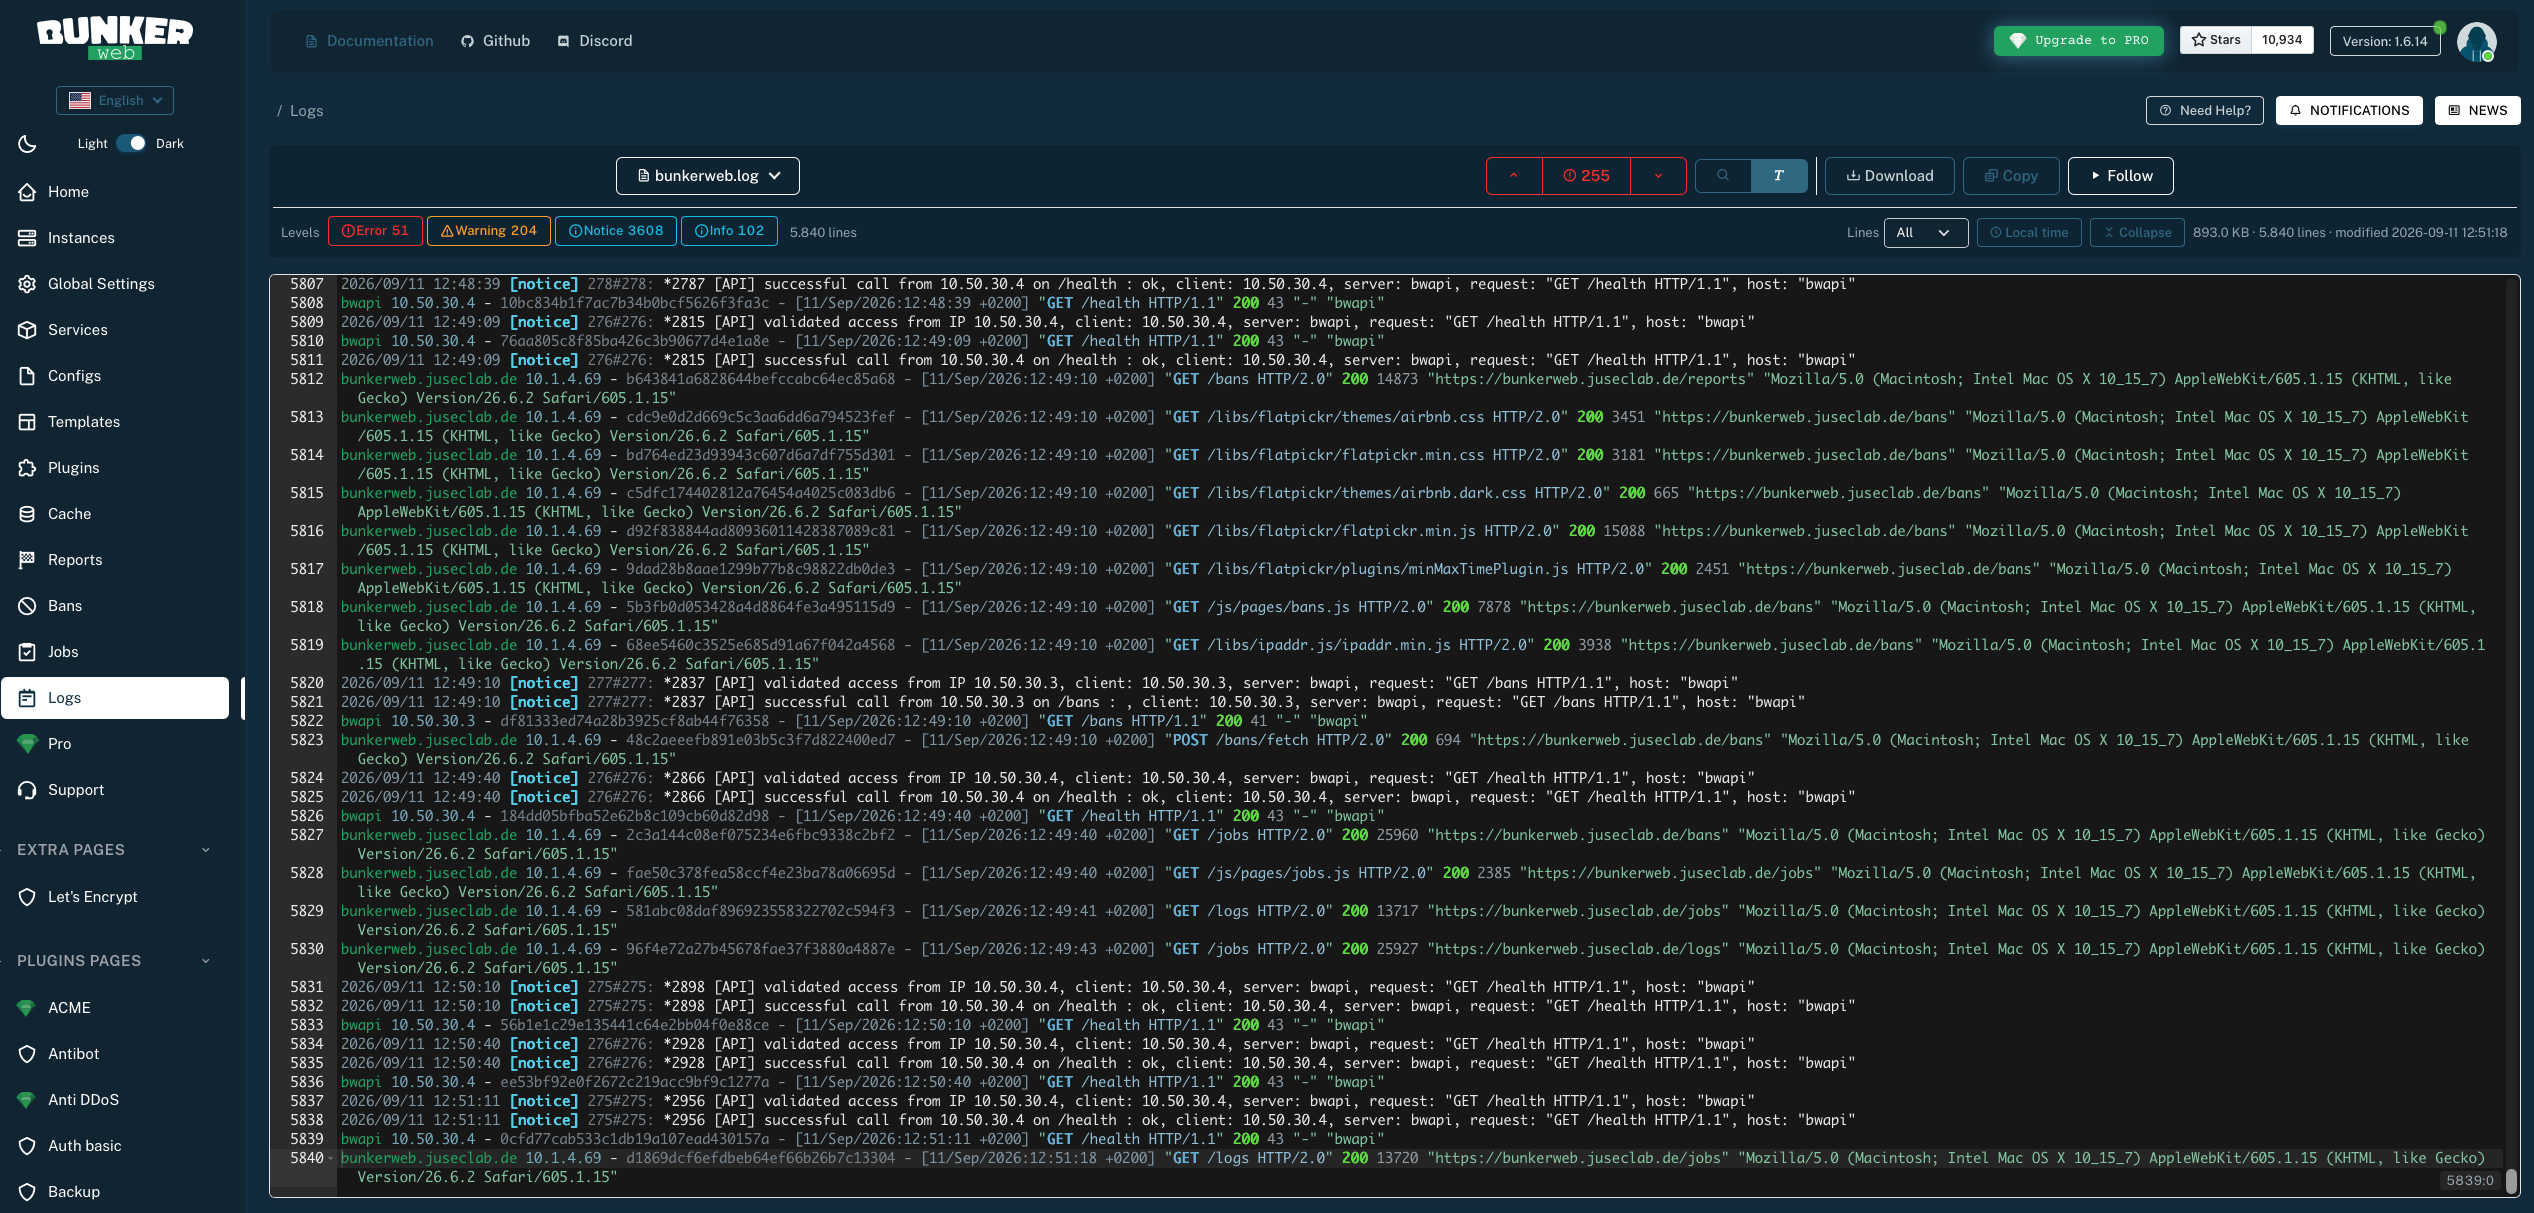Toggle Collapse log lines

pos(2137,233)
